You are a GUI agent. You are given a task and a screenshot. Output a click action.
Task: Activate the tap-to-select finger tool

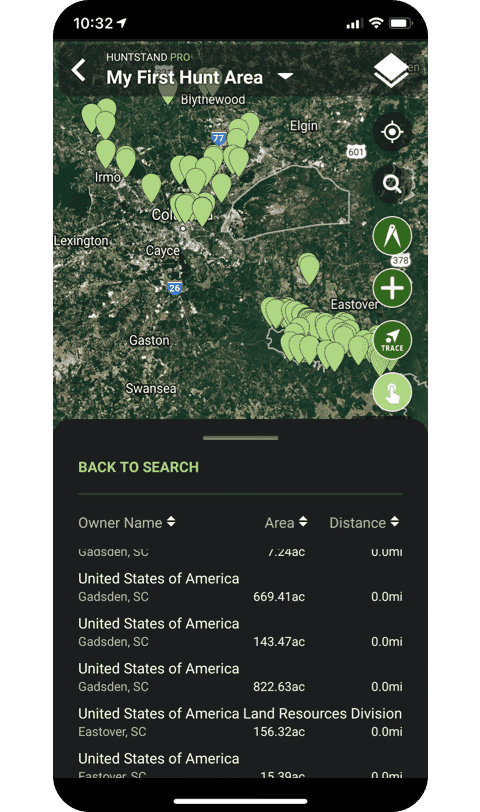coord(392,392)
